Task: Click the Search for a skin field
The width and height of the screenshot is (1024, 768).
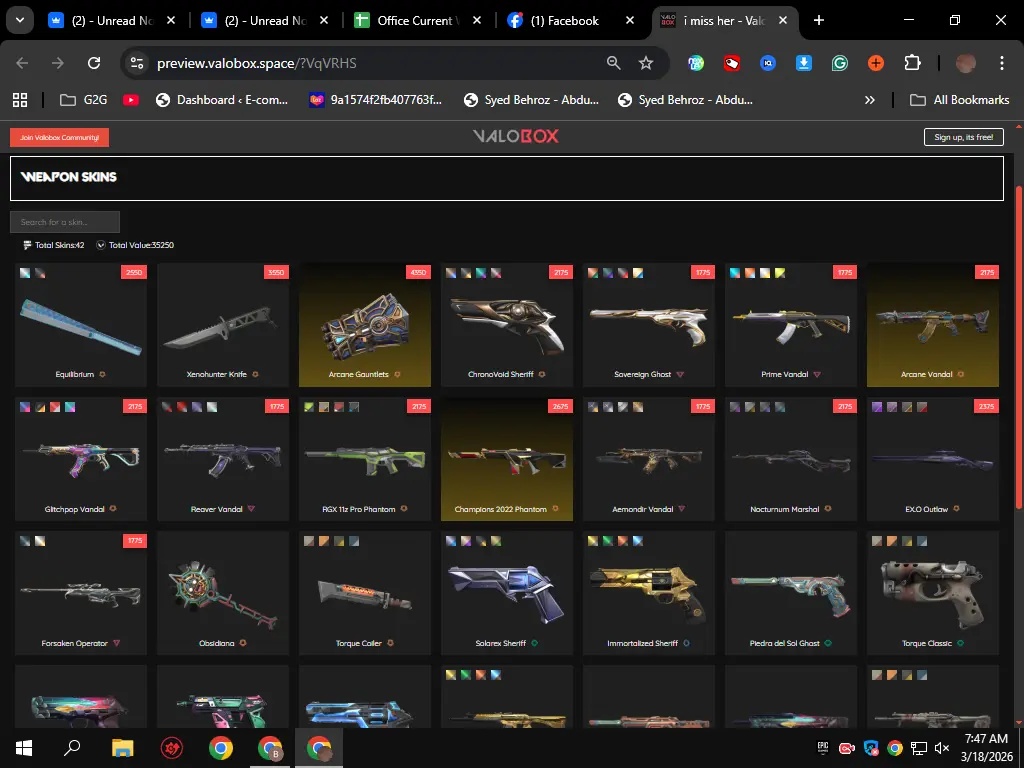Action: tap(65, 222)
